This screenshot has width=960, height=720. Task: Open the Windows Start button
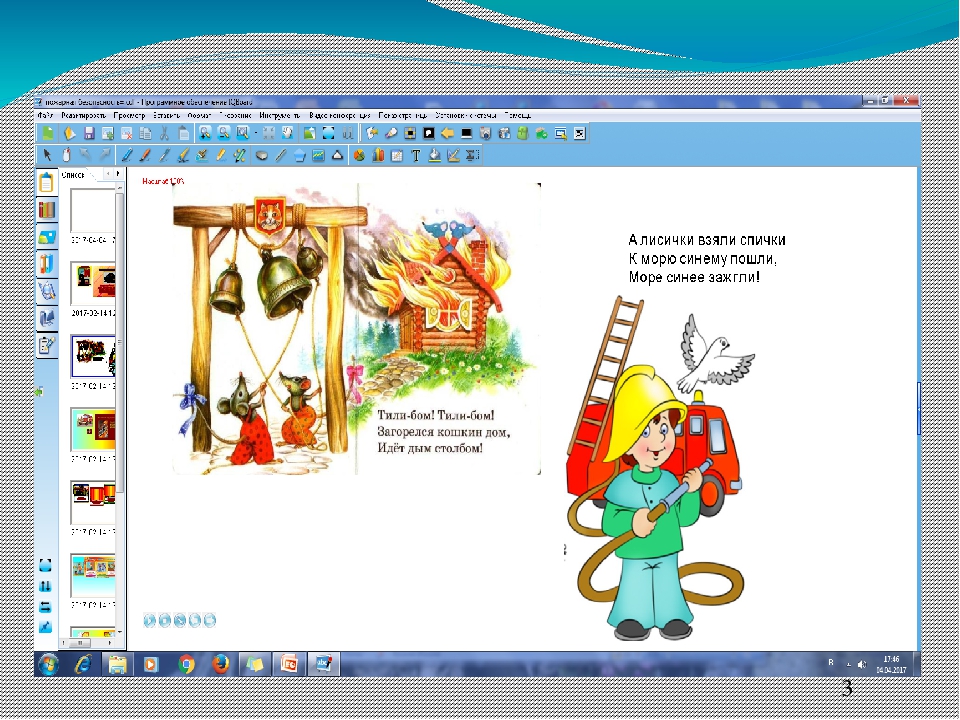tap(48, 664)
